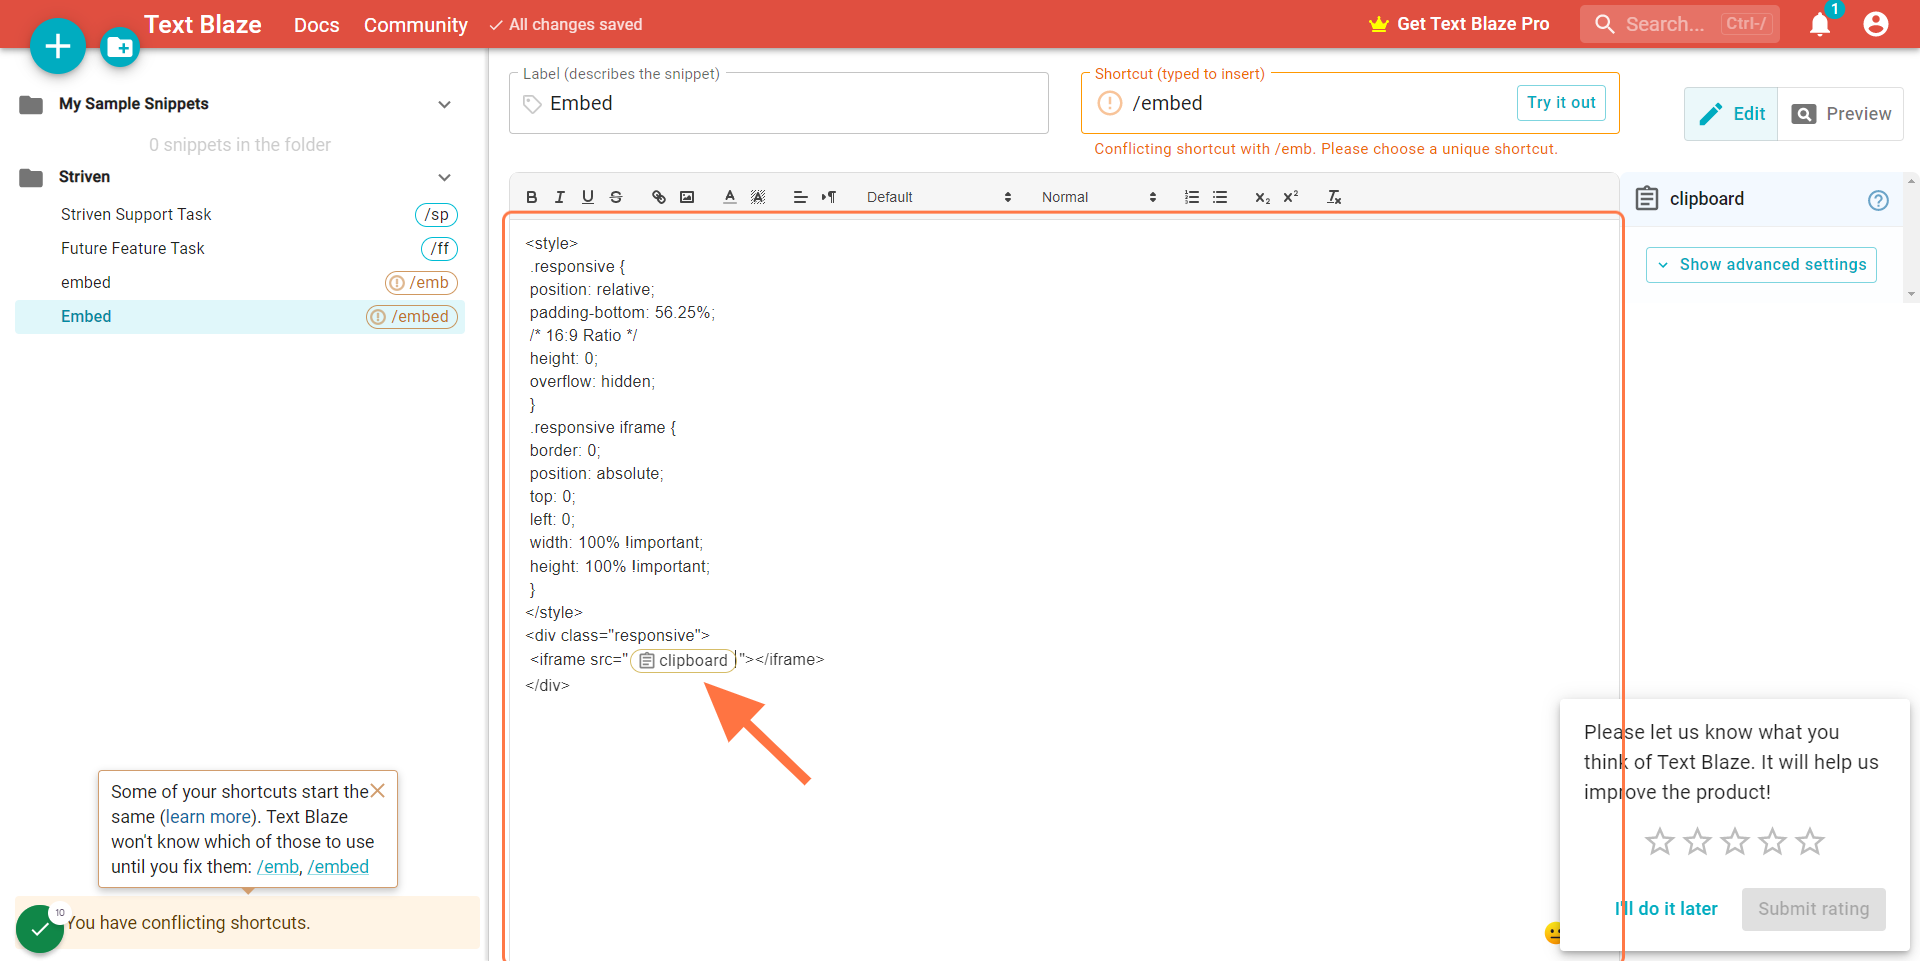Toggle underline formatting in the editor toolbar
This screenshot has width=1920, height=961.
pyautogui.click(x=588, y=197)
